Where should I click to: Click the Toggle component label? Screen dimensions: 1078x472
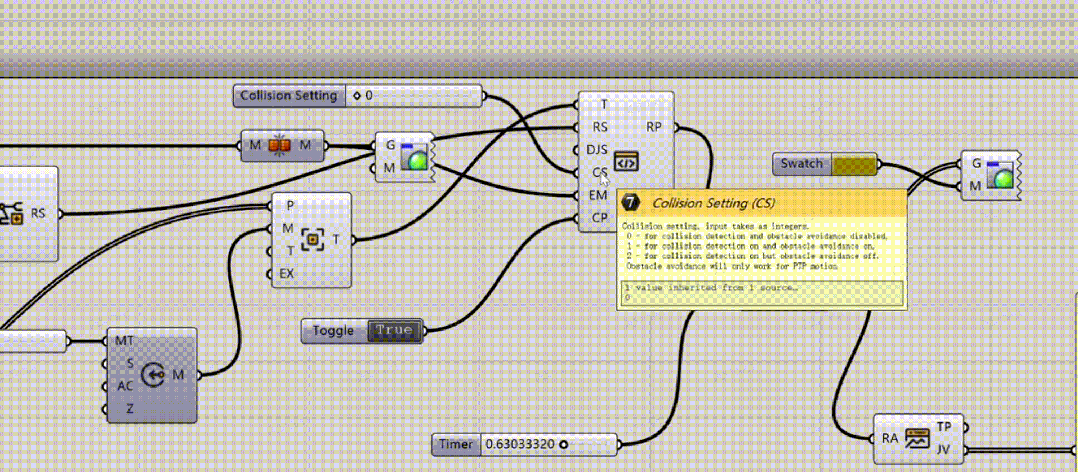[333, 330]
